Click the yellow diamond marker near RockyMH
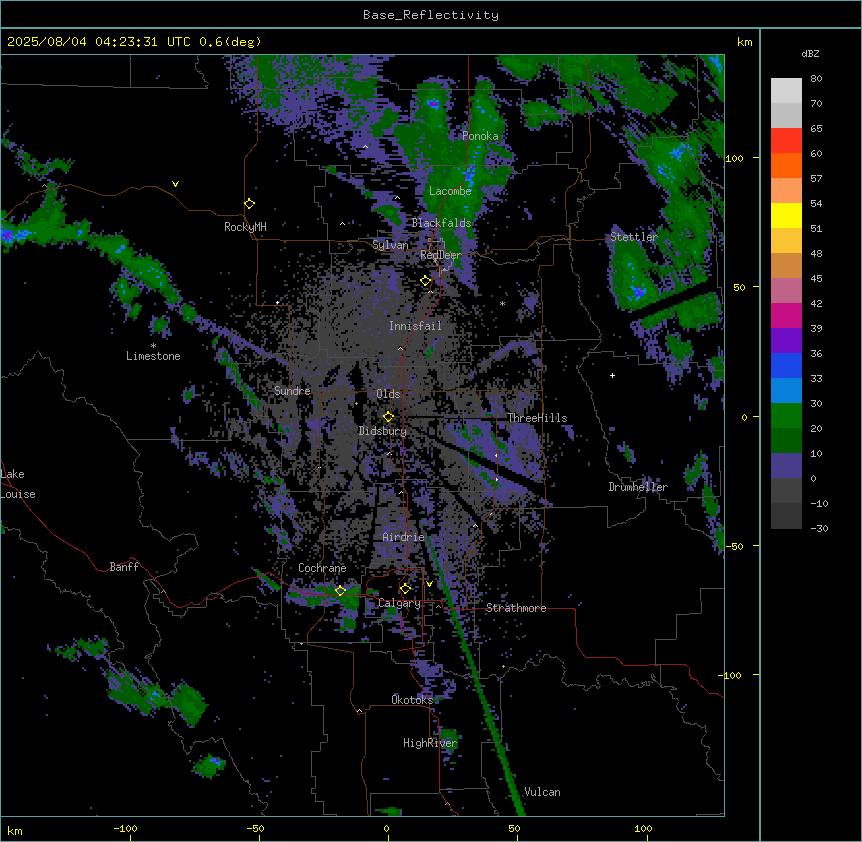 coord(249,204)
